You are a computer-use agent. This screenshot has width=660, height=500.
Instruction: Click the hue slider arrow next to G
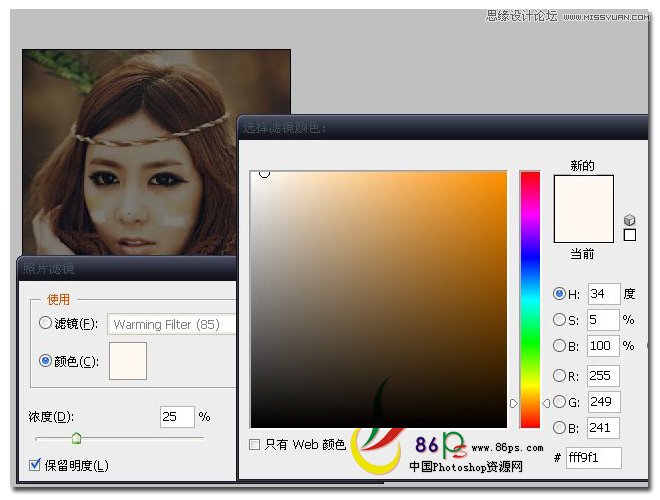click(x=546, y=403)
